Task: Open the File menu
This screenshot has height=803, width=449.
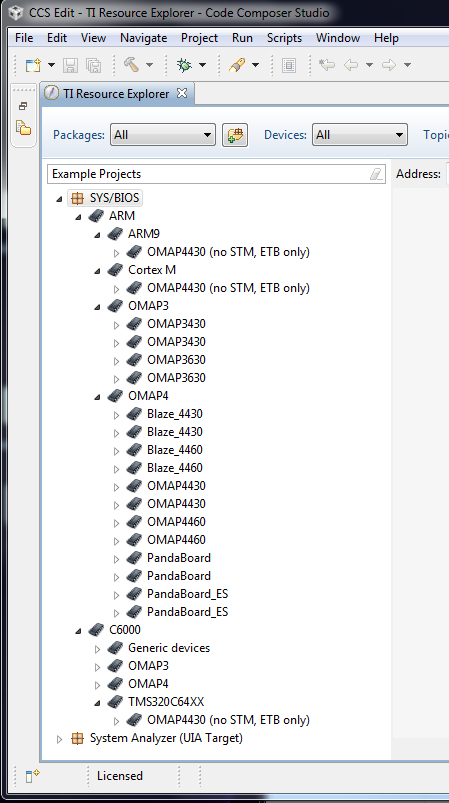Action: point(24,38)
